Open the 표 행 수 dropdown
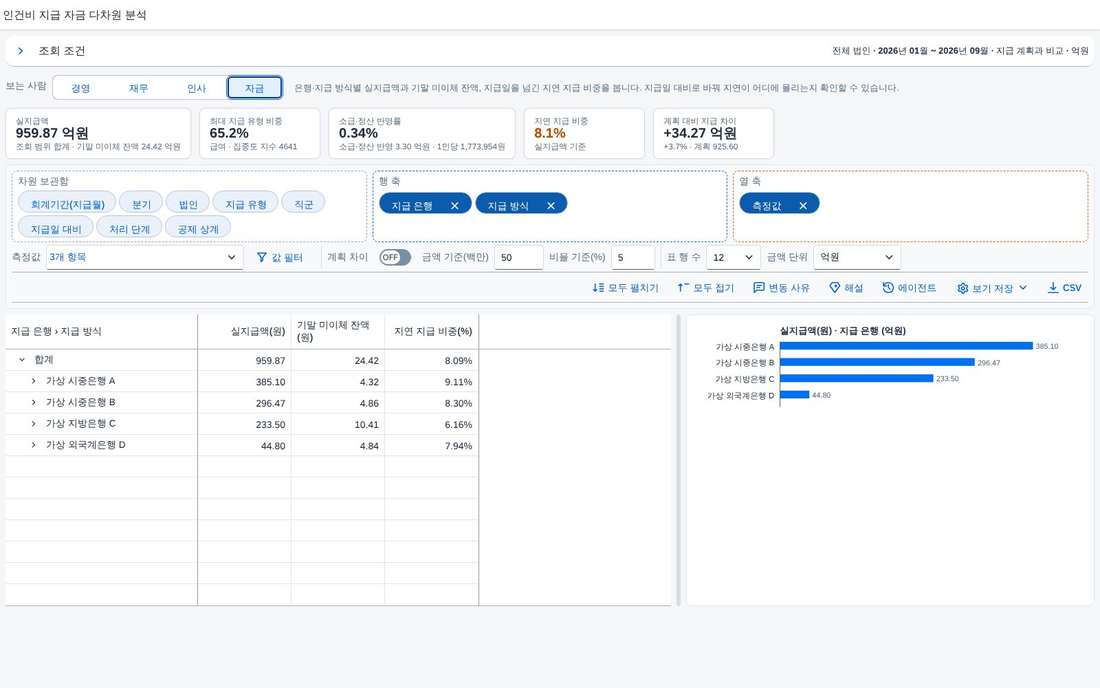This screenshot has width=1100, height=688. (732, 257)
